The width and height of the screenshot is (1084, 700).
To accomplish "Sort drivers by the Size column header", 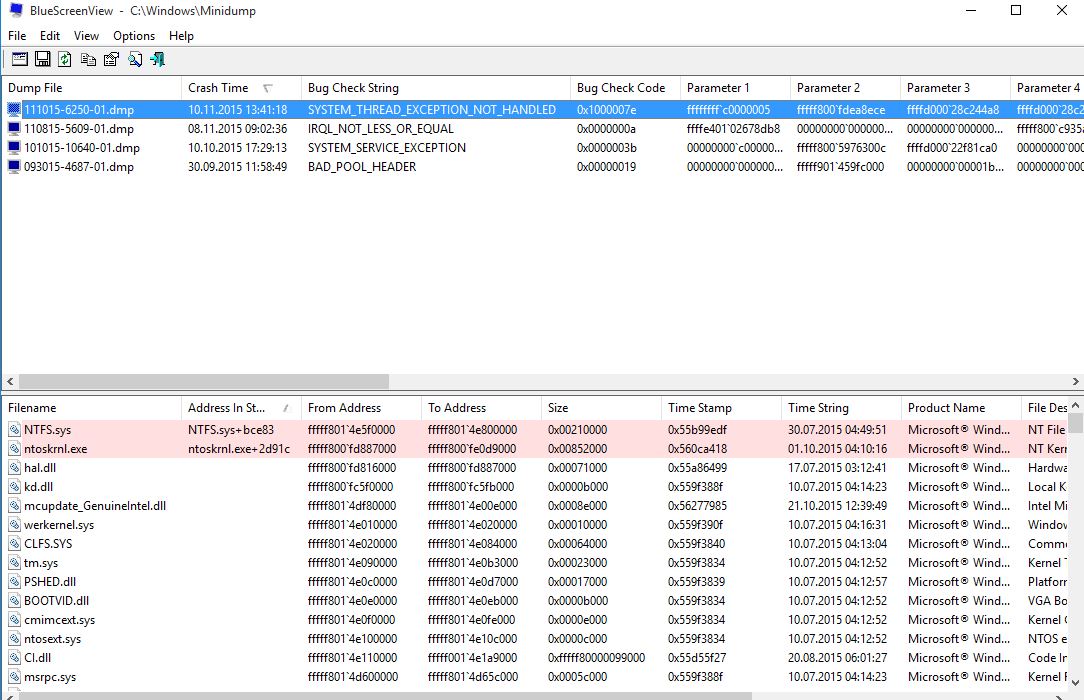I will point(601,408).
